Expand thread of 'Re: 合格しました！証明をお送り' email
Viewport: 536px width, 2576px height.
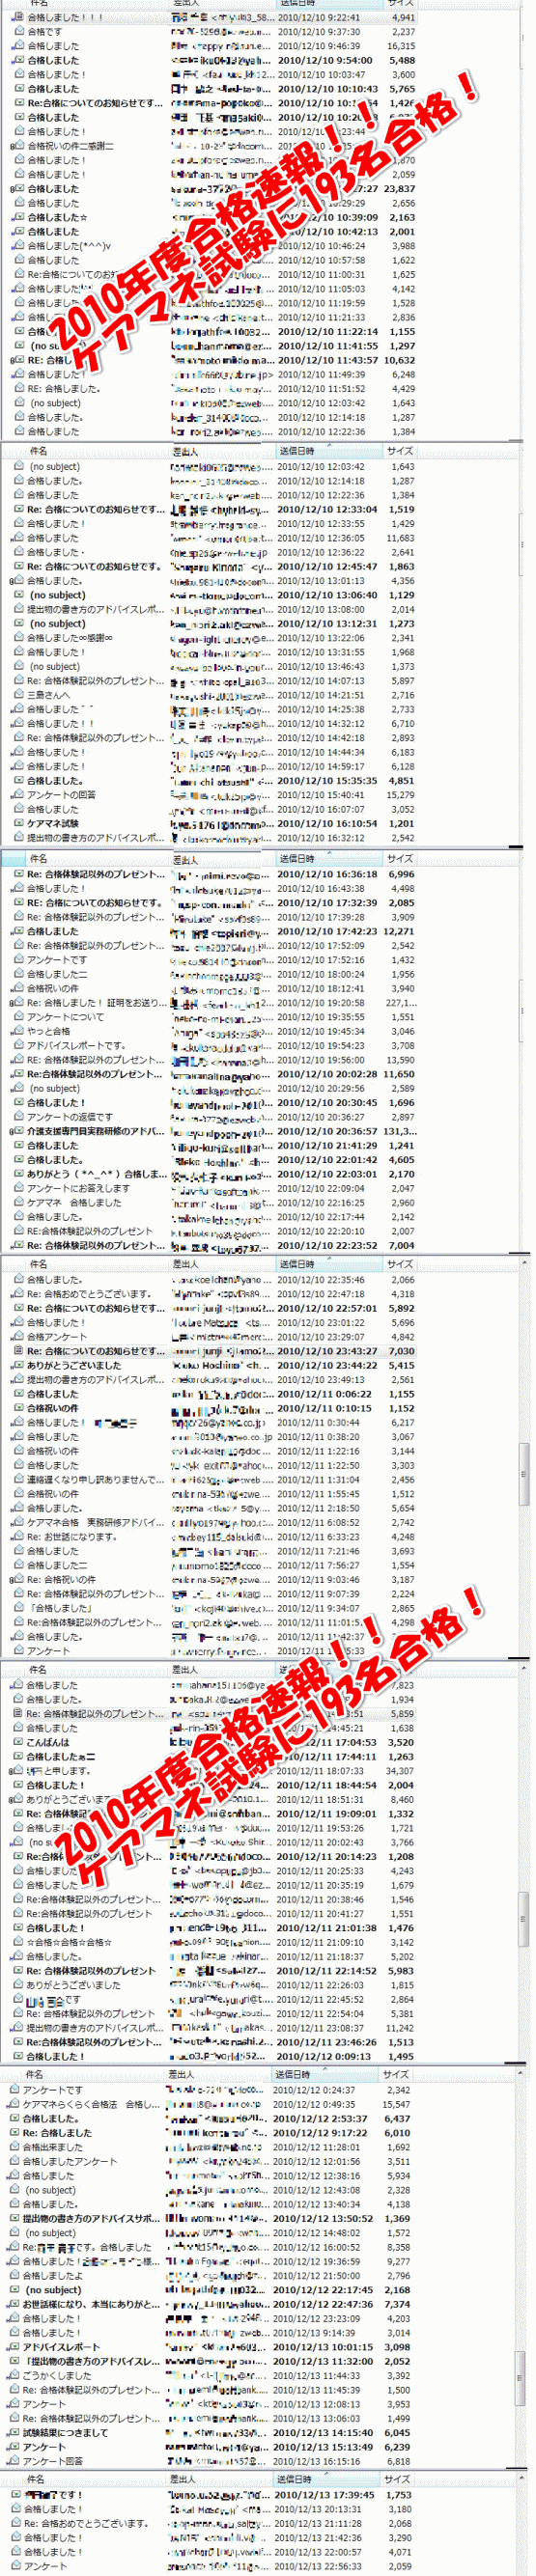(x=10, y=1003)
